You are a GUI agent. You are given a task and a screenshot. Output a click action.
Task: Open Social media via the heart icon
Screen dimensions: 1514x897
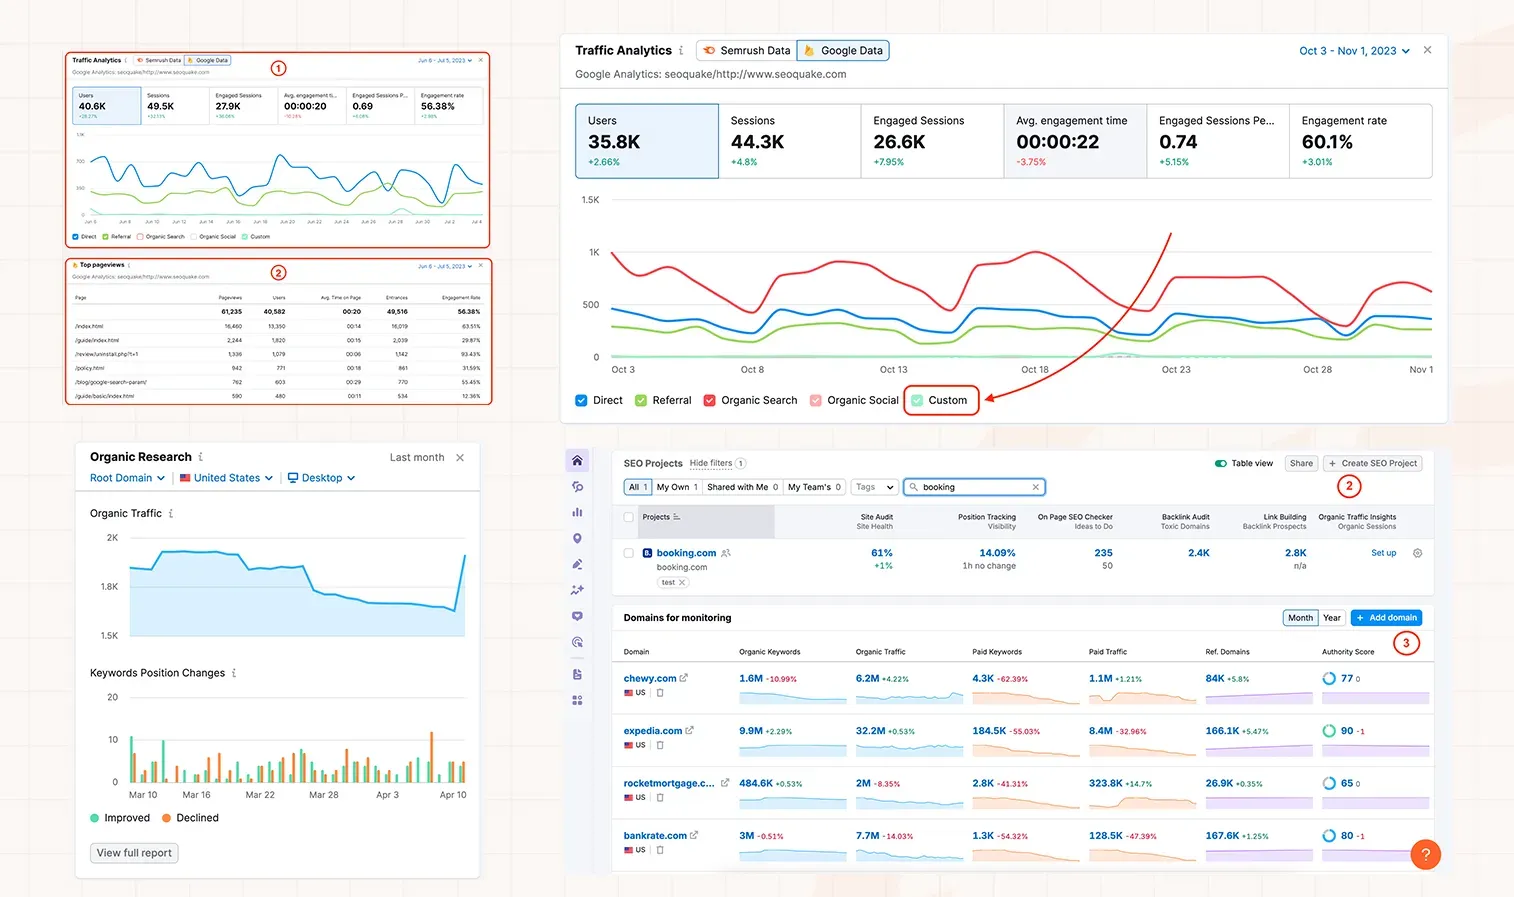577,616
